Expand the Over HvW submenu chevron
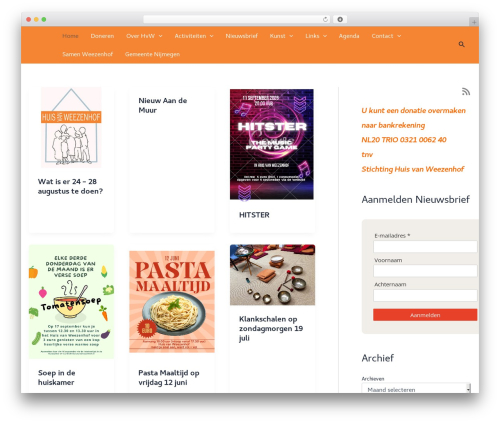Screen dimensions: 500x423 click(161, 36)
